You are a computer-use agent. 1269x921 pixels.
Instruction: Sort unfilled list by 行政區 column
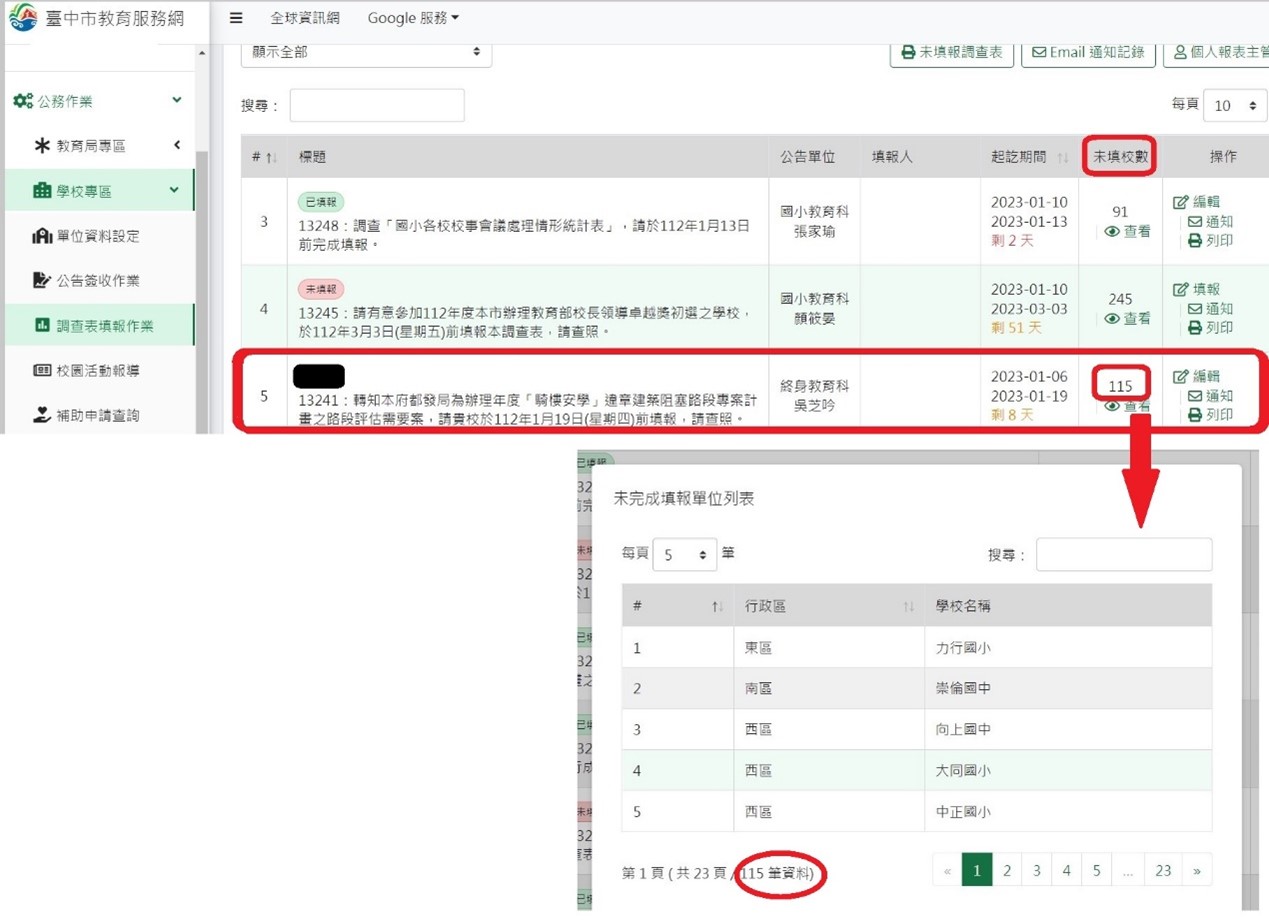(825, 606)
